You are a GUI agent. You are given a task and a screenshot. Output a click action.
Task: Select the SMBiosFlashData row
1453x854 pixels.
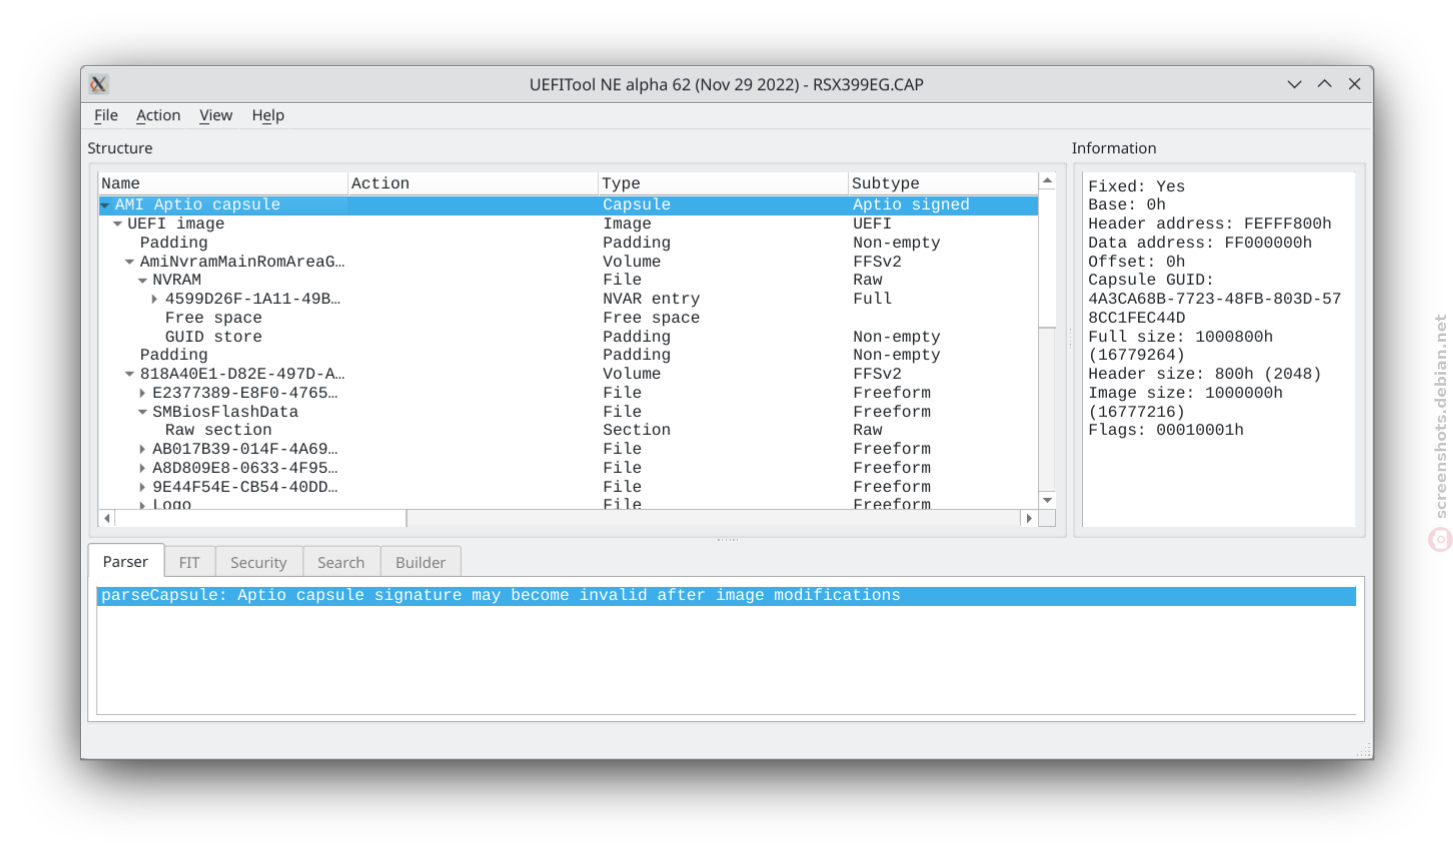tap(568, 412)
